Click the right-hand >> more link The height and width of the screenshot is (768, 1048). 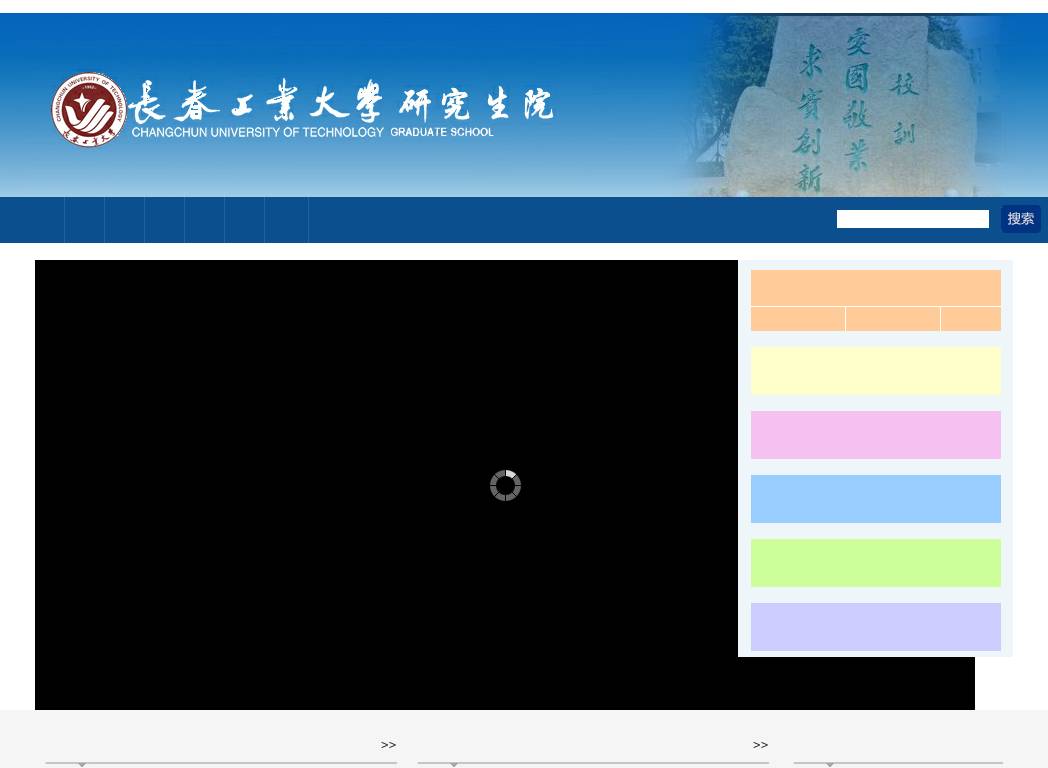[x=760, y=745]
